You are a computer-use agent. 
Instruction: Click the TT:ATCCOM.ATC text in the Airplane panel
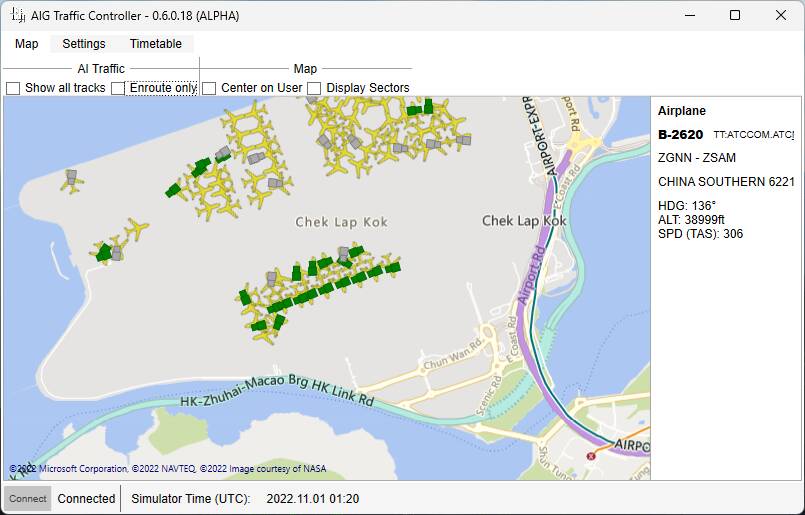[753, 135]
